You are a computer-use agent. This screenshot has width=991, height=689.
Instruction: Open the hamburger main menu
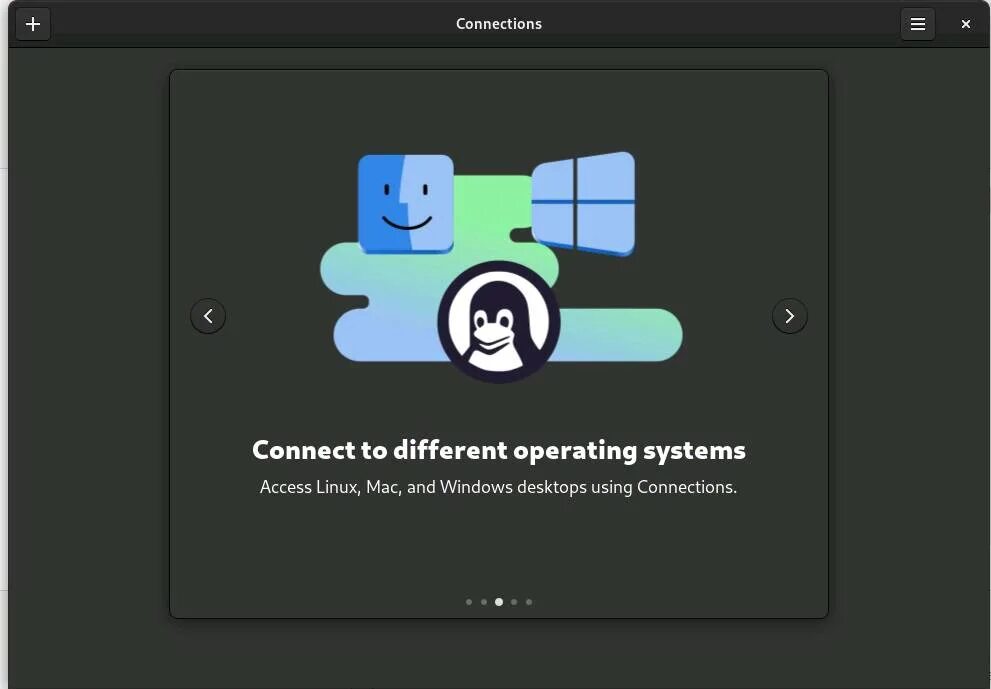tap(918, 24)
